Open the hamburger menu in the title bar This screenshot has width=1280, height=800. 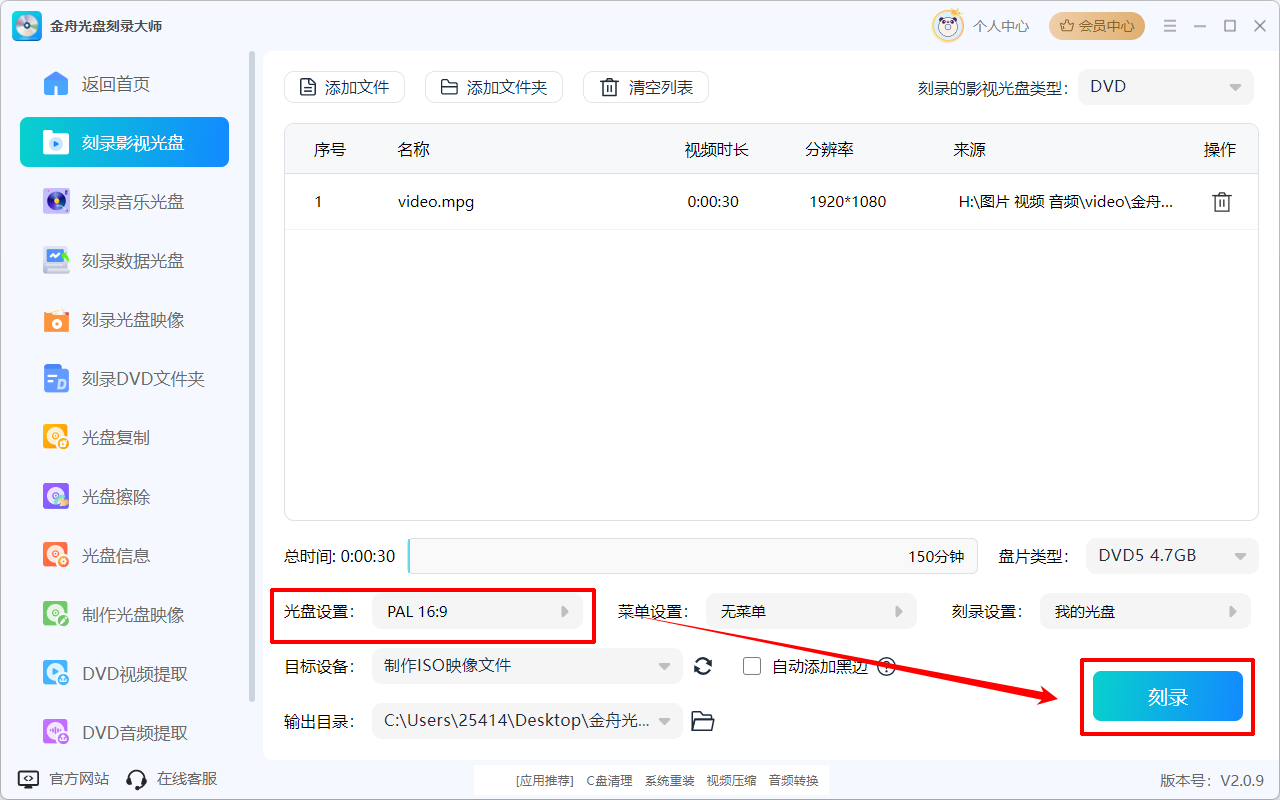[1170, 26]
